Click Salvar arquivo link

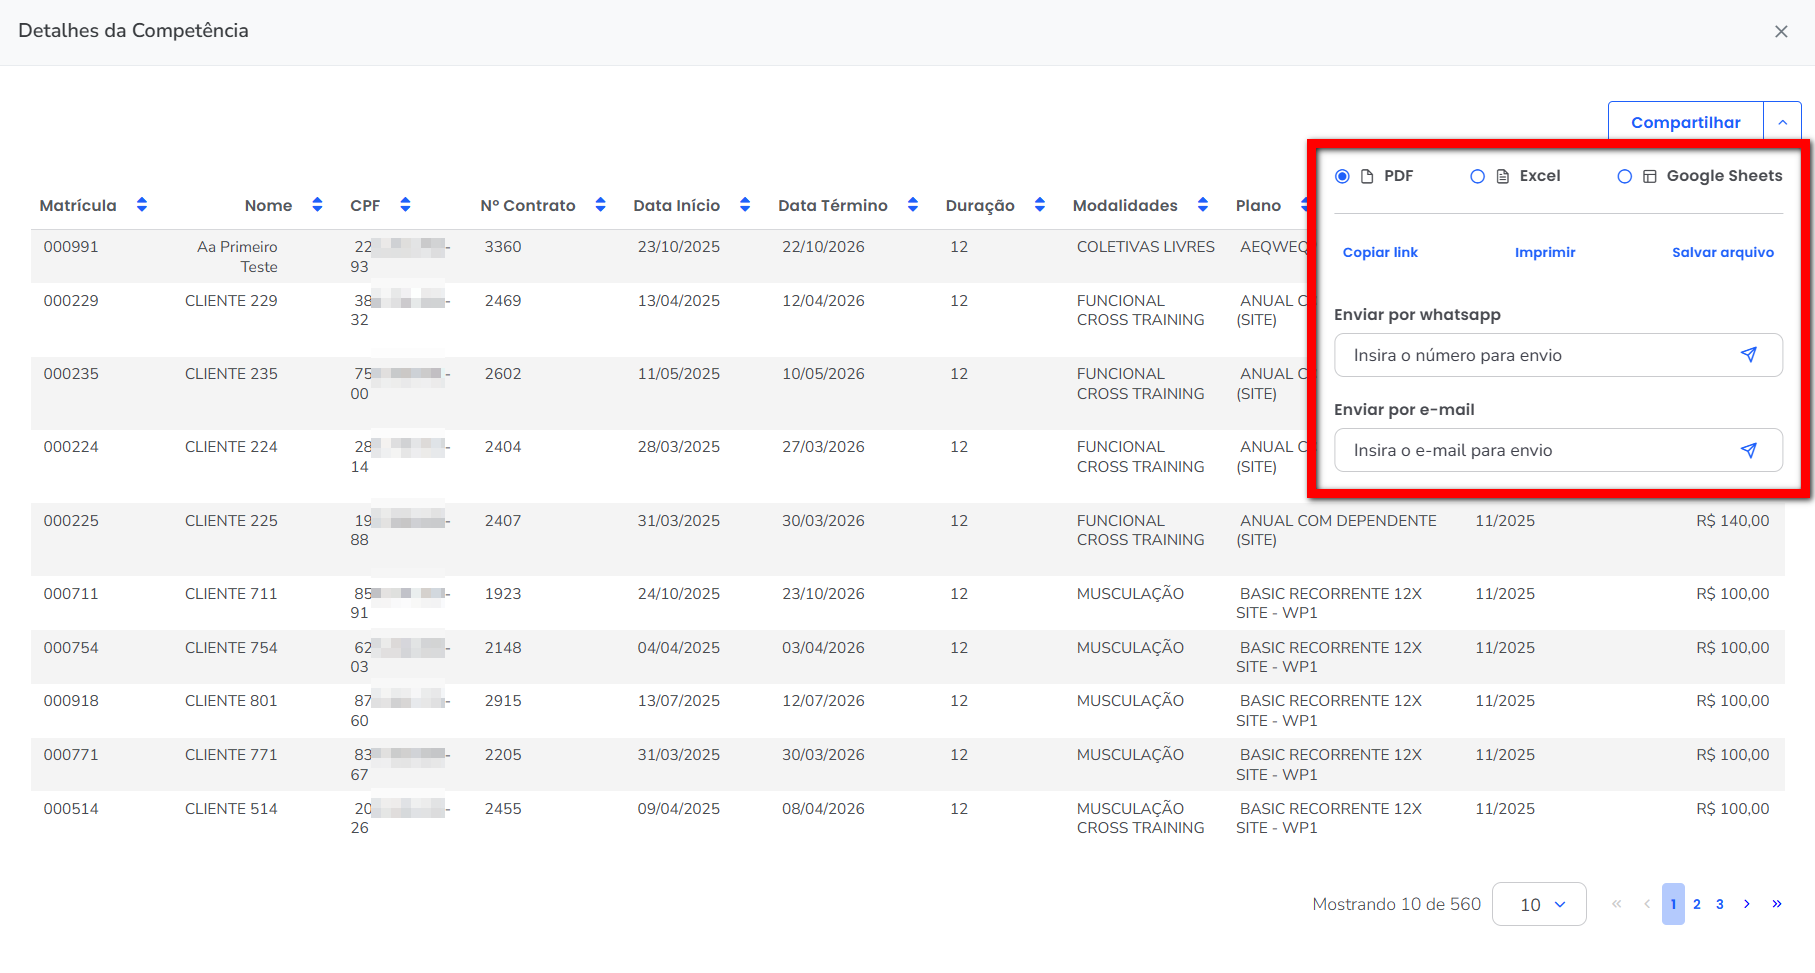pos(1722,252)
